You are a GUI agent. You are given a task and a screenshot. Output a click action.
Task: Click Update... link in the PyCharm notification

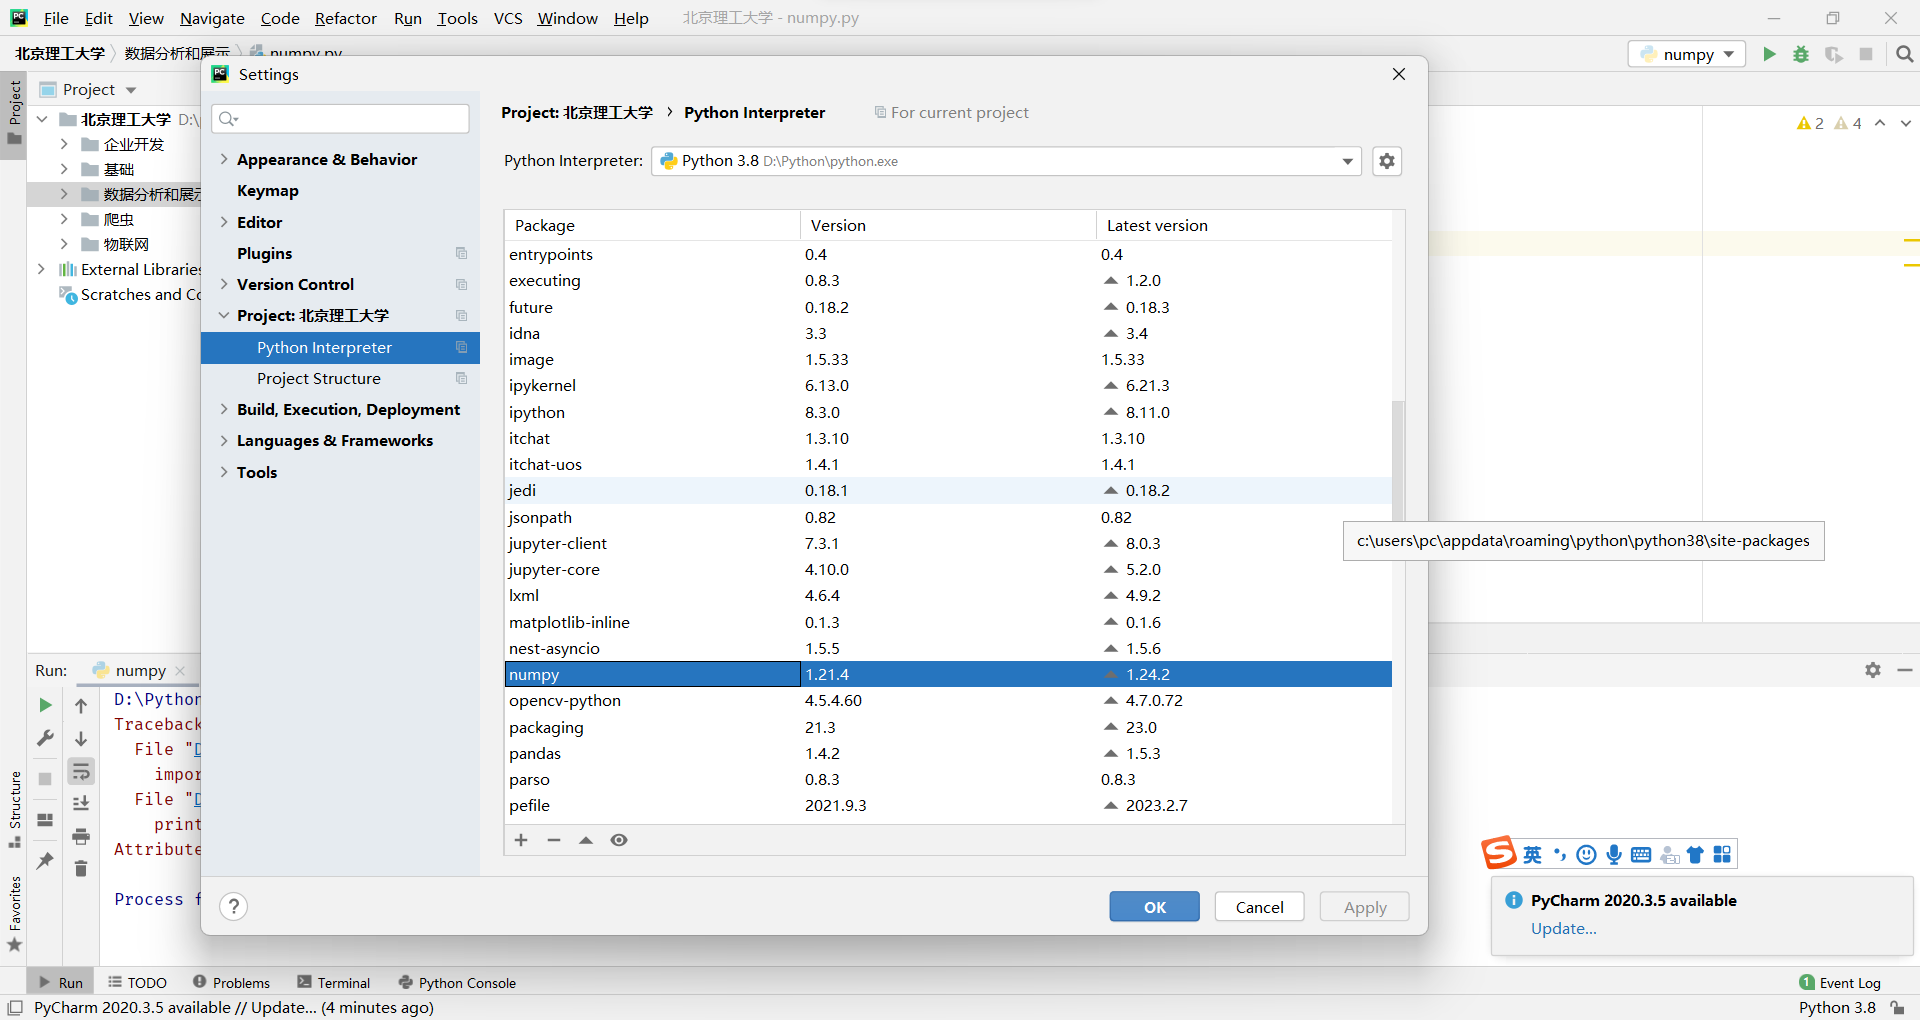point(1562,928)
